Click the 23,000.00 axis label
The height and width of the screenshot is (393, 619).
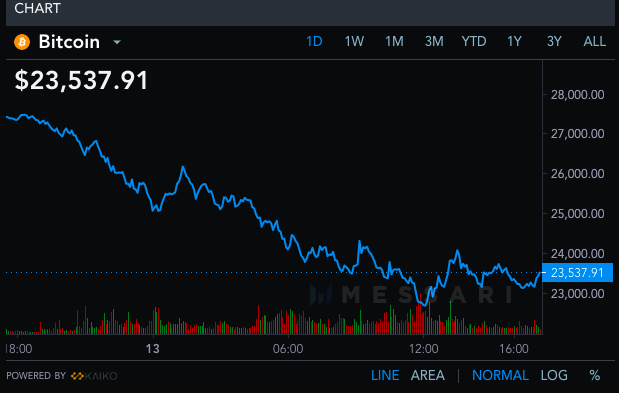click(x=577, y=294)
